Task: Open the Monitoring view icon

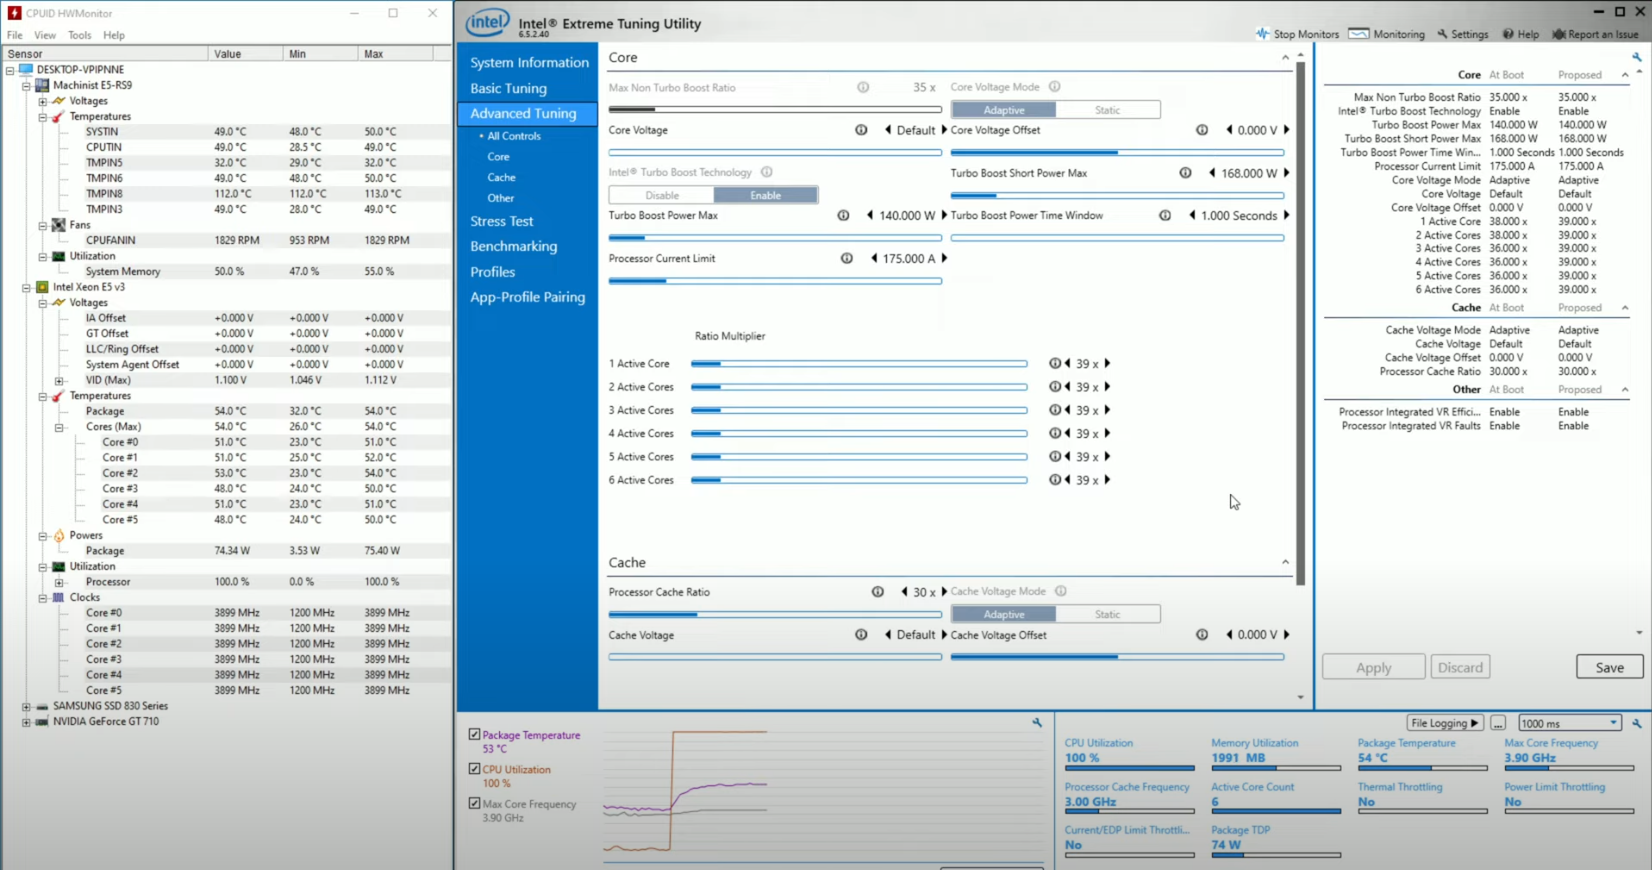Action: 1358,34
